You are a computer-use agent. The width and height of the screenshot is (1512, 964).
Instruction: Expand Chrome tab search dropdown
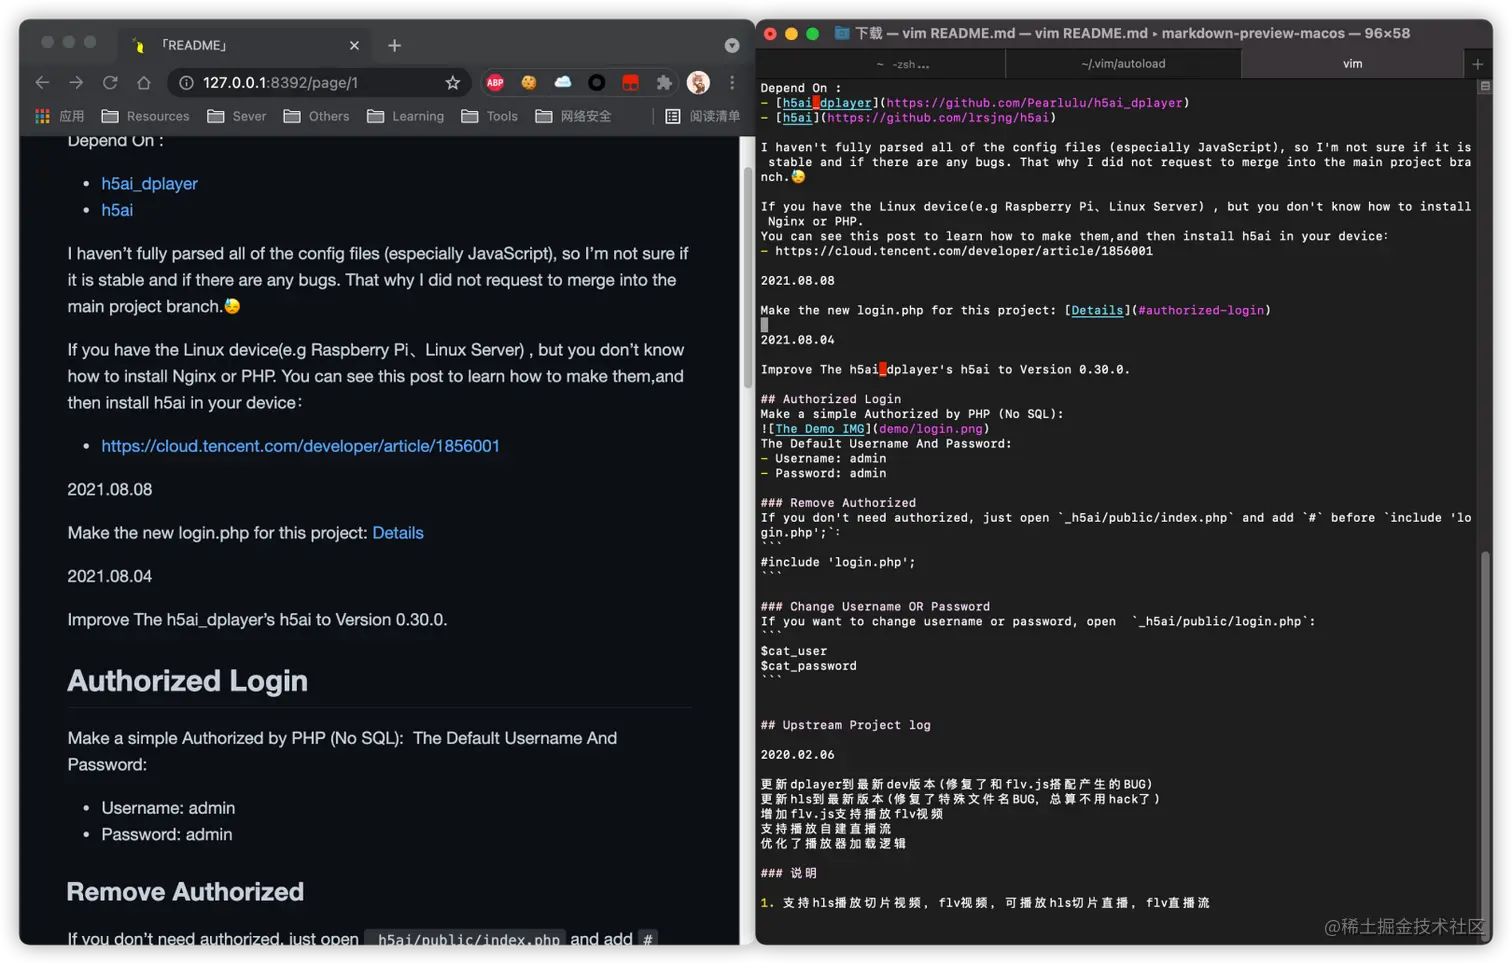[732, 45]
